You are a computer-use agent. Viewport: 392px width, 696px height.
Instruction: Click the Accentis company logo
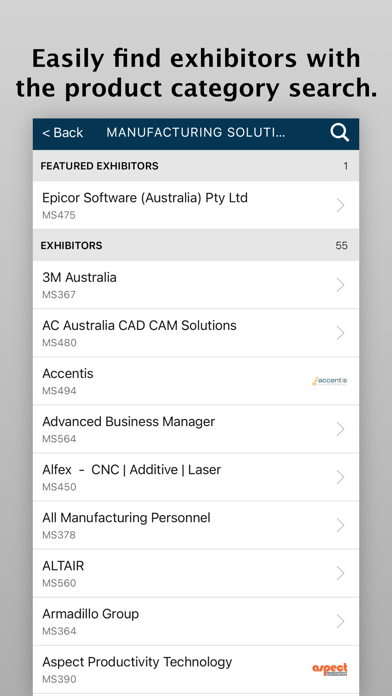click(329, 381)
